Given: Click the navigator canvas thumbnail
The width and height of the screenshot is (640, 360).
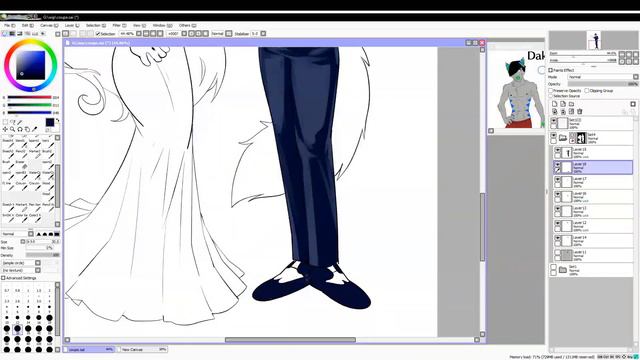Looking at the screenshot, I should pyautogui.click(x=595, y=40).
